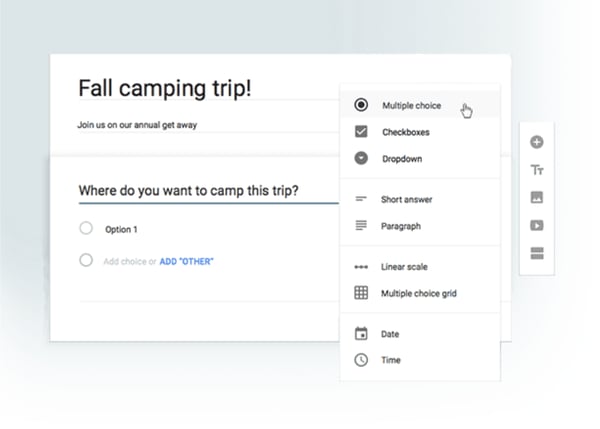
Task: Select Time question type
Action: tap(390, 360)
